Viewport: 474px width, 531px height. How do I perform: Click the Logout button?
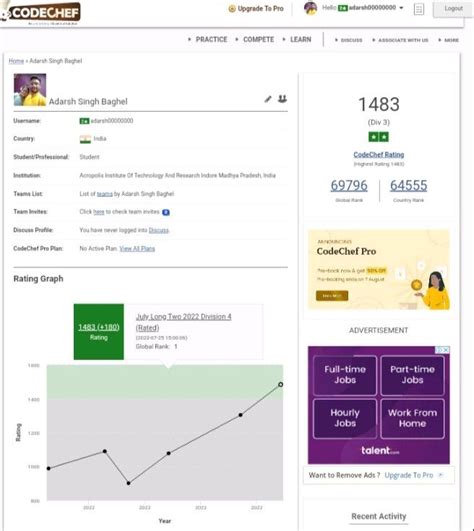pyautogui.click(x=453, y=9)
